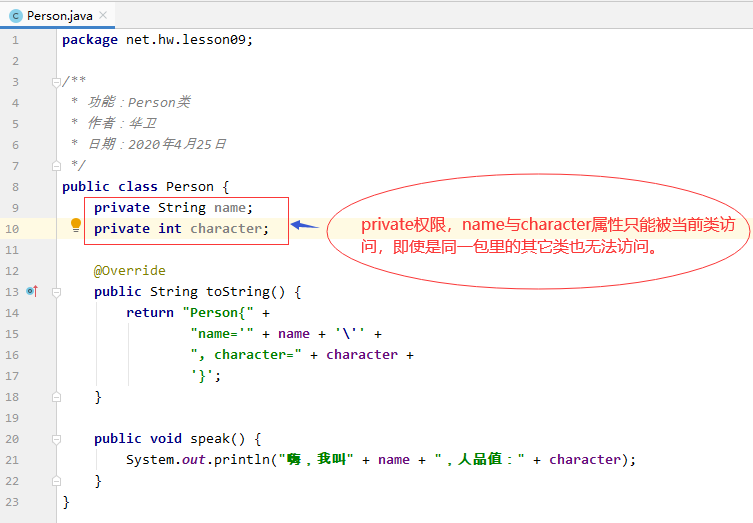
Task: Click the package name net.hw.lesson09
Action: 186,40
